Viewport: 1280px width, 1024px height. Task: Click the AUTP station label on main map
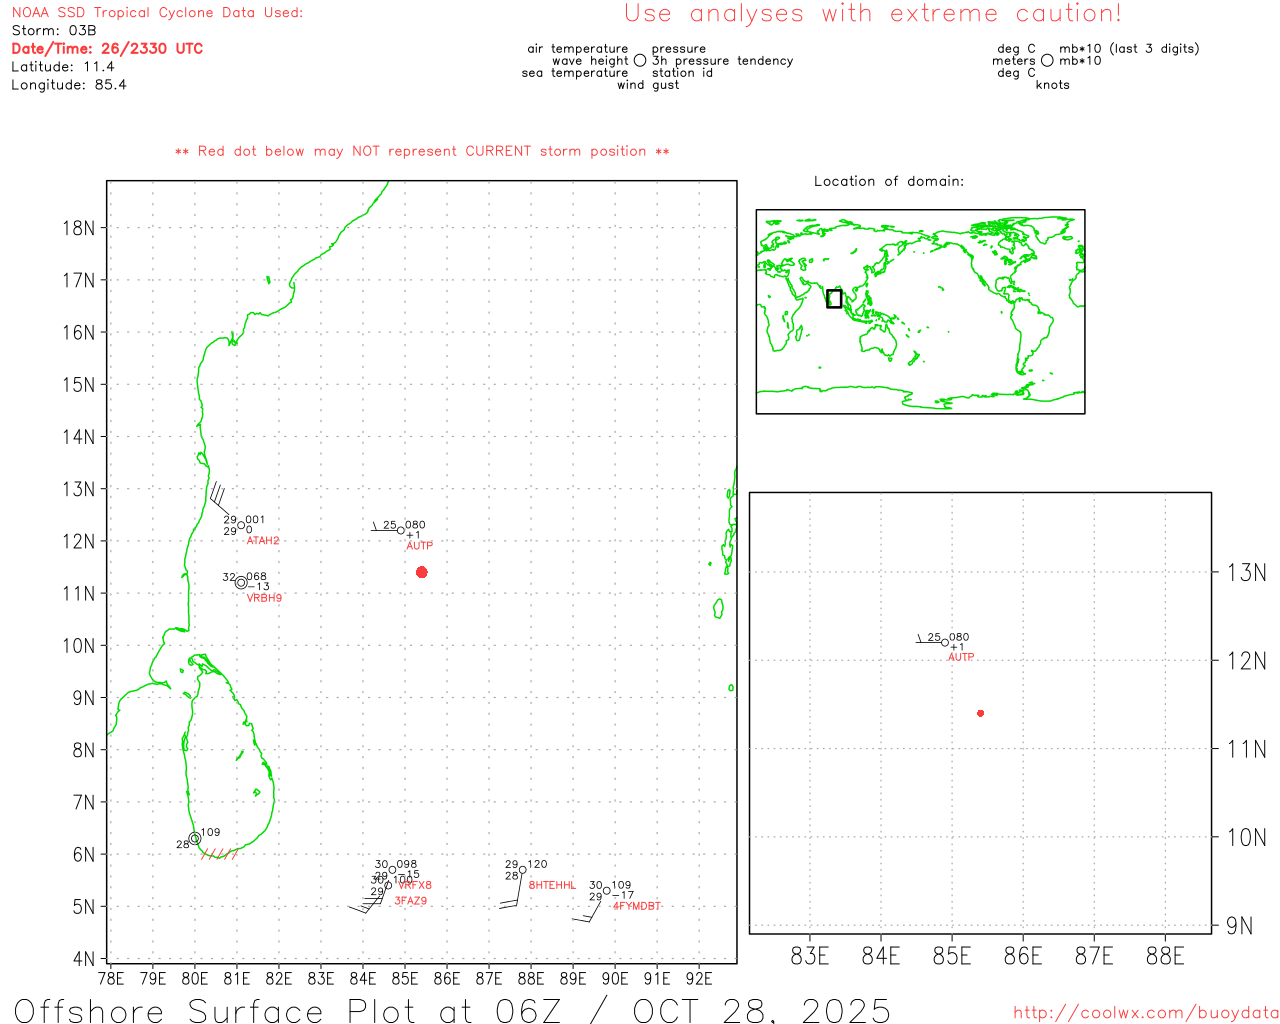click(x=419, y=546)
